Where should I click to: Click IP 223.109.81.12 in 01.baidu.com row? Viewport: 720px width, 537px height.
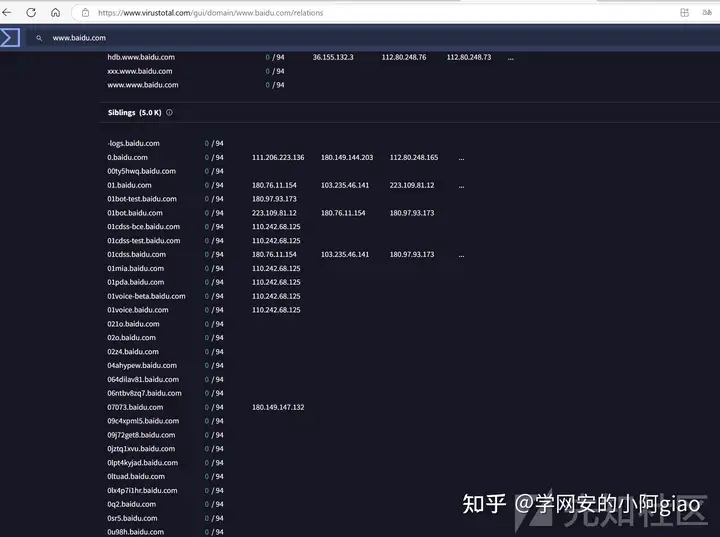tap(411, 185)
